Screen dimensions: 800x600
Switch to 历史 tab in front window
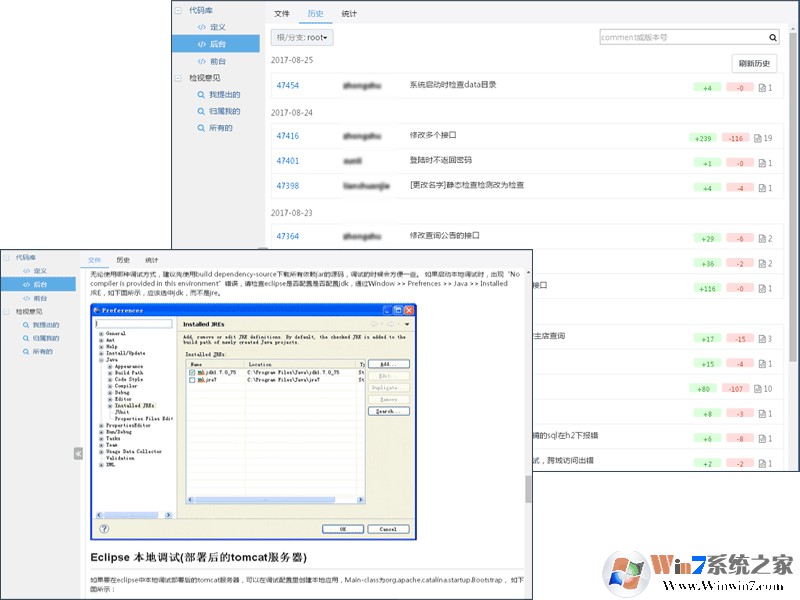pyautogui.click(x=123, y=259)
